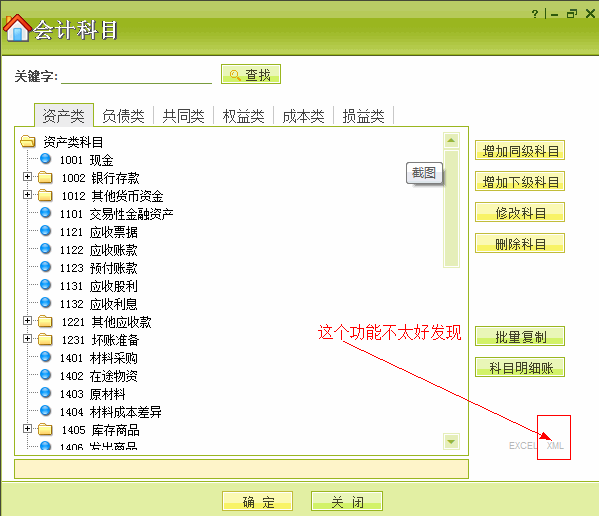This screenshot has height=516, width=599.
Task: Select the blue ball icon for 1001 现金
Action: pyautogui.click(x=45, y=159)
